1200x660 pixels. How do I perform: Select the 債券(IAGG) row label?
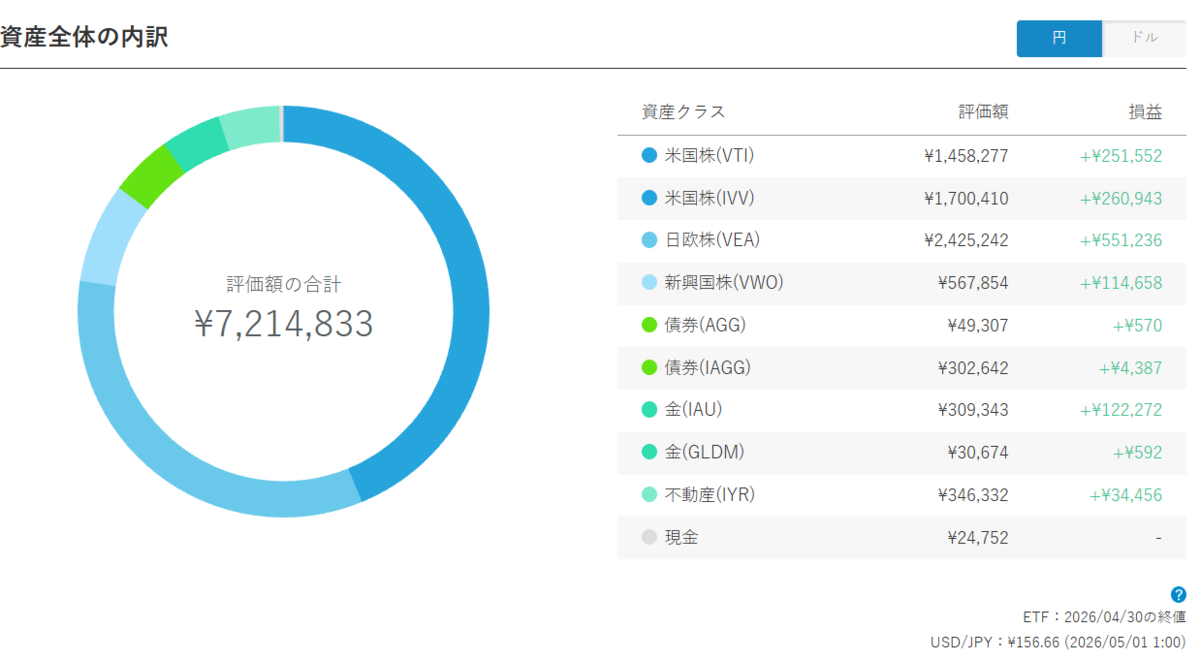707,368
